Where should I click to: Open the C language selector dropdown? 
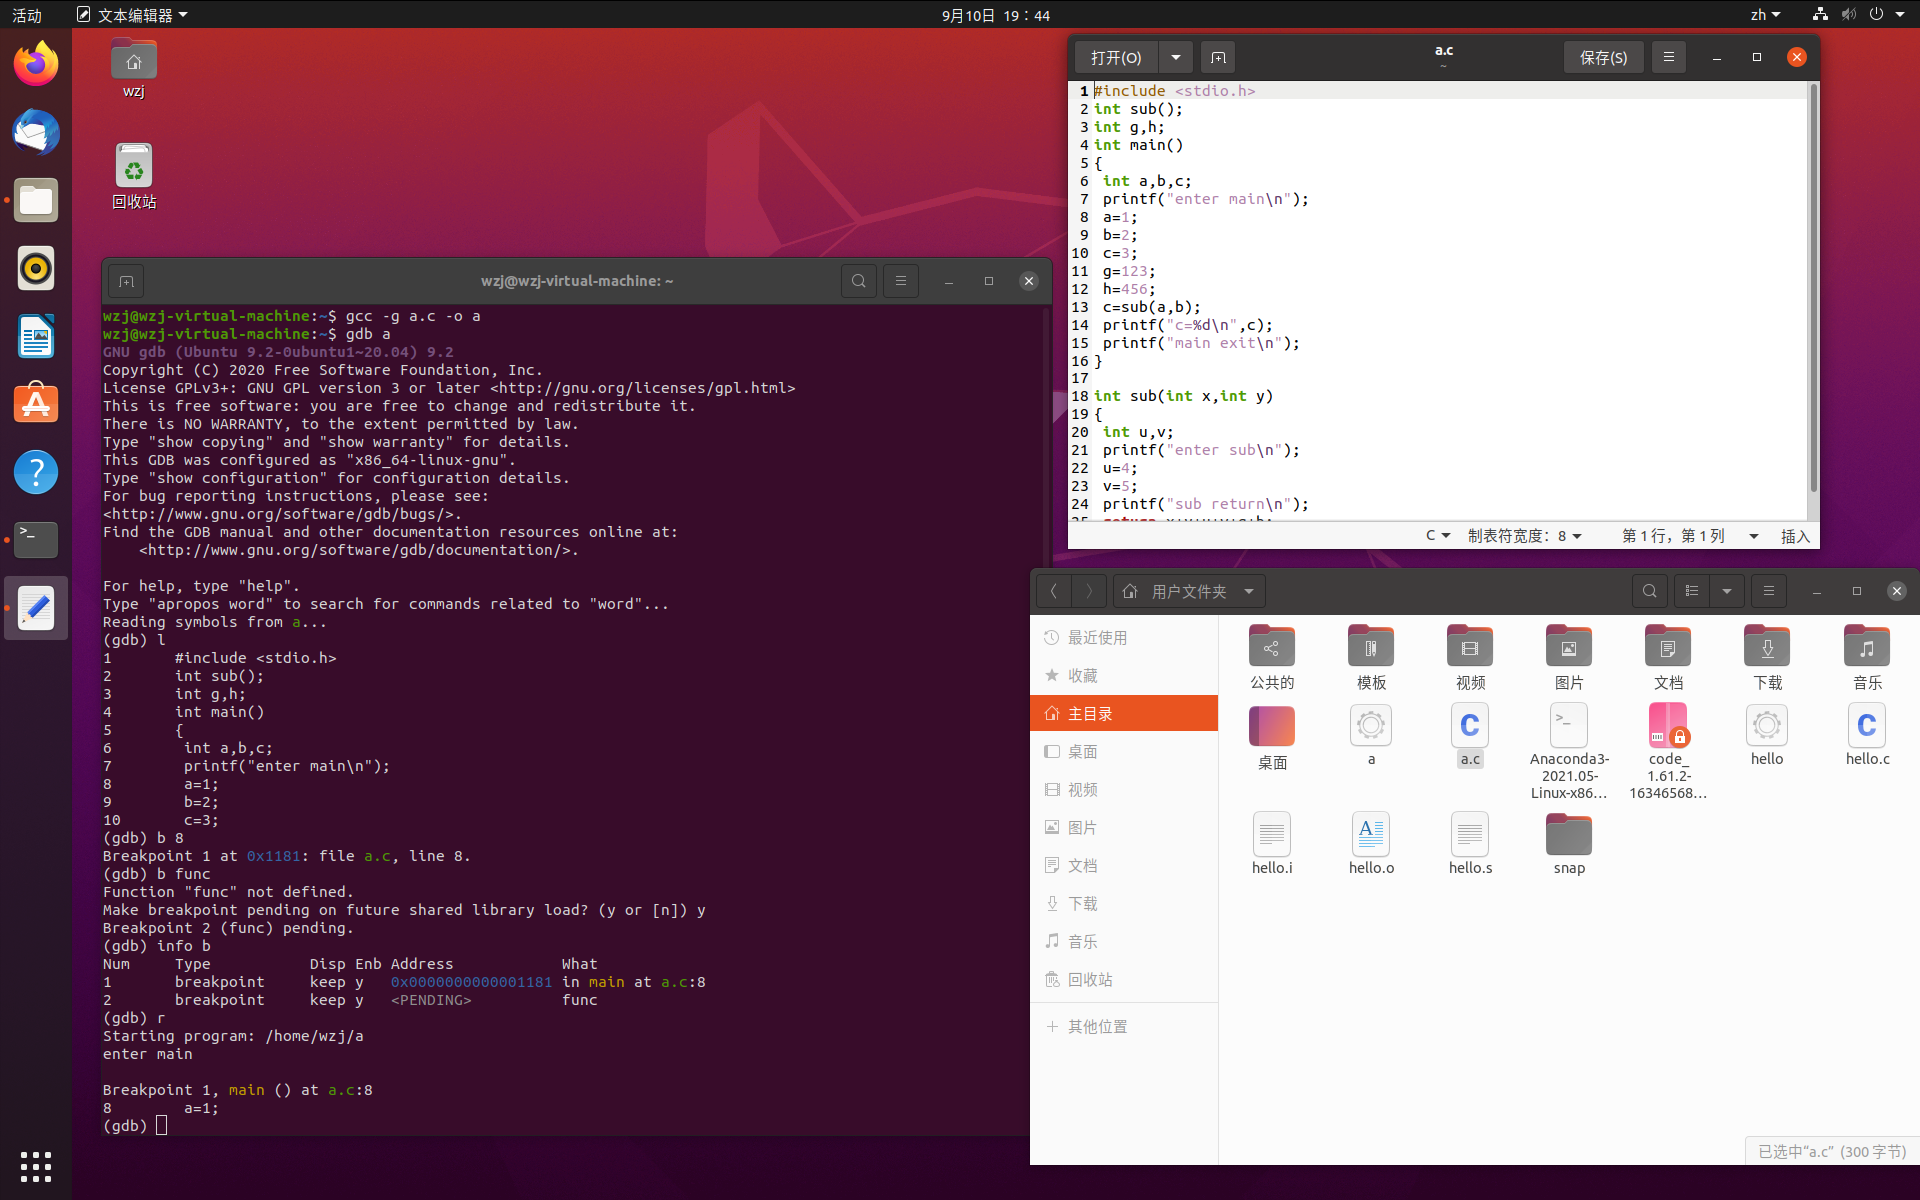1437,536
